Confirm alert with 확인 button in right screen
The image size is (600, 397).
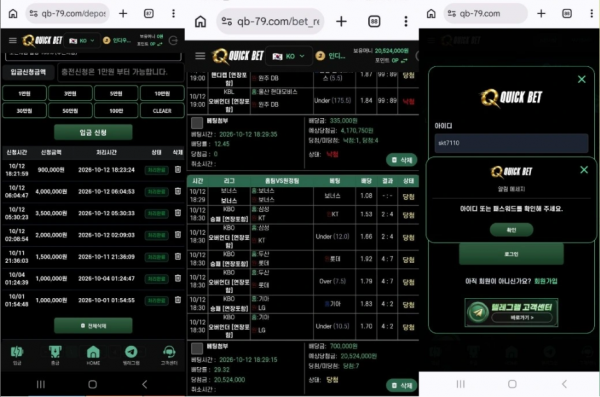point(511,230)
